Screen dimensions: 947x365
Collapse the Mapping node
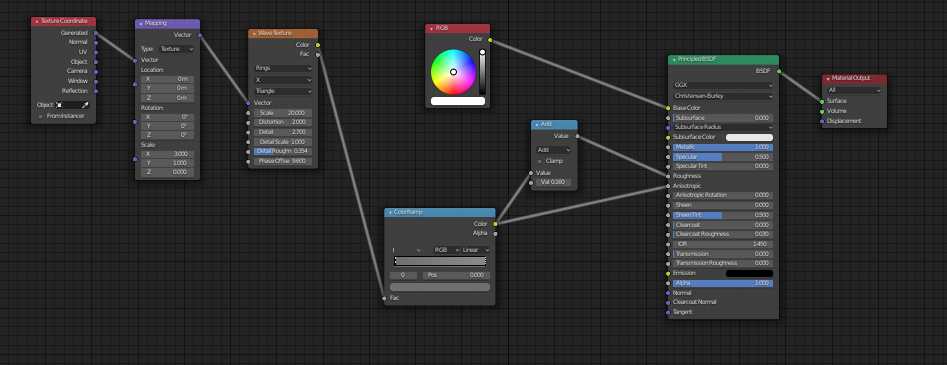(x=141, y=24)
